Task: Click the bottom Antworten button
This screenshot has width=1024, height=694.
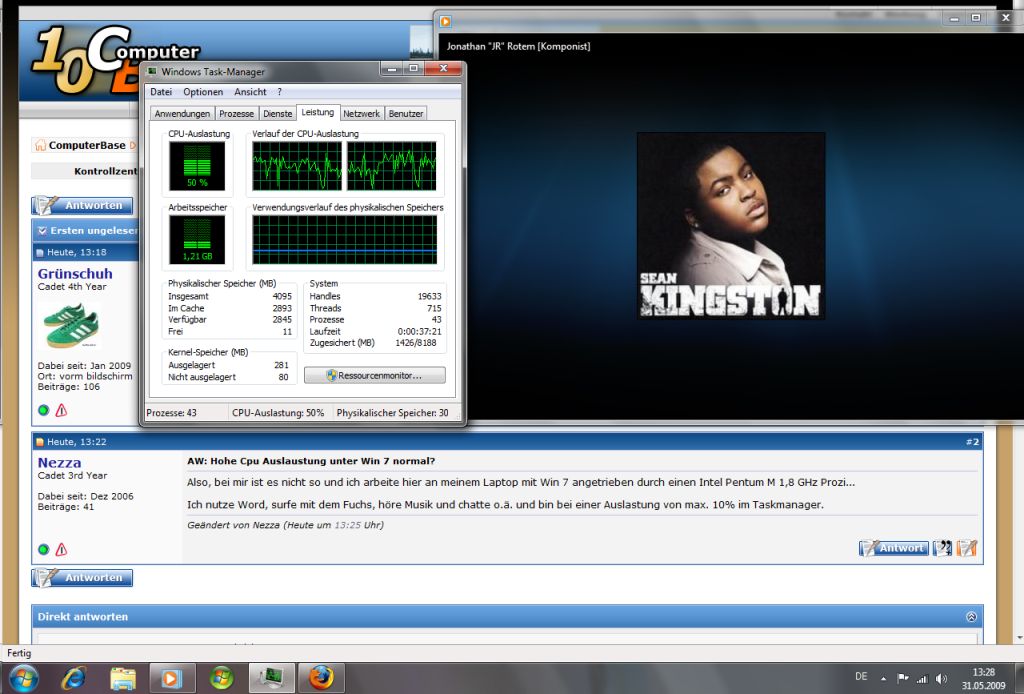Action: coord(82,578)
